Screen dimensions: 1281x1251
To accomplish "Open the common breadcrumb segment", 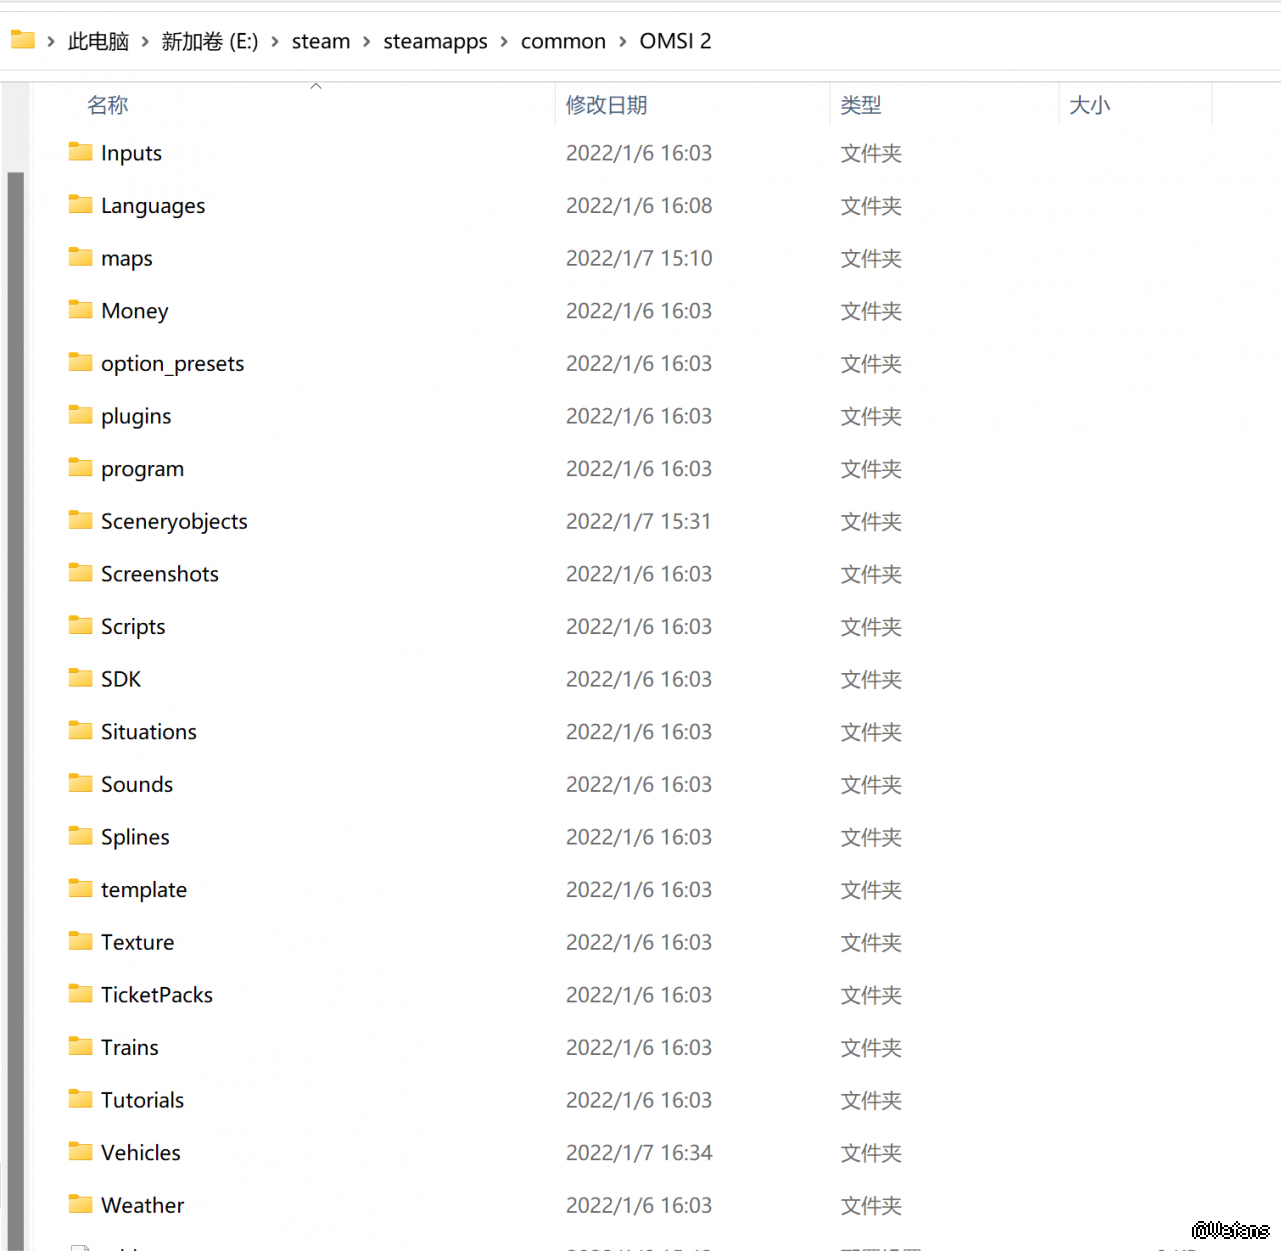I will point(563,41).
